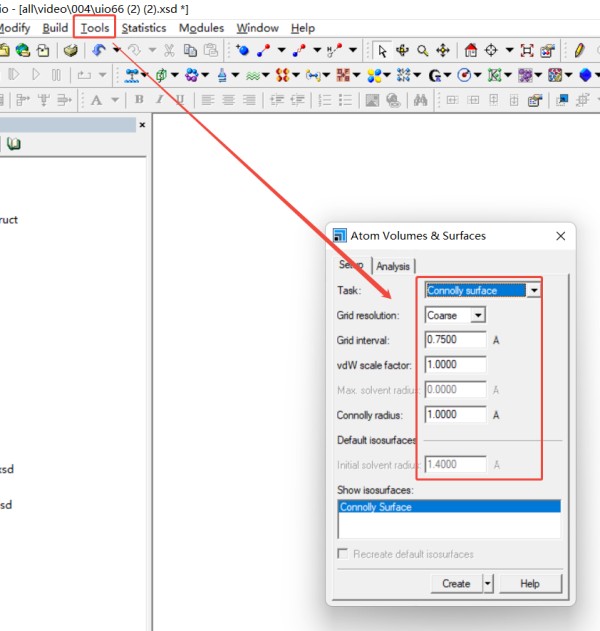Open the Build menu
The width and height of the screenshot is (600, 631).
click(55, 28)
